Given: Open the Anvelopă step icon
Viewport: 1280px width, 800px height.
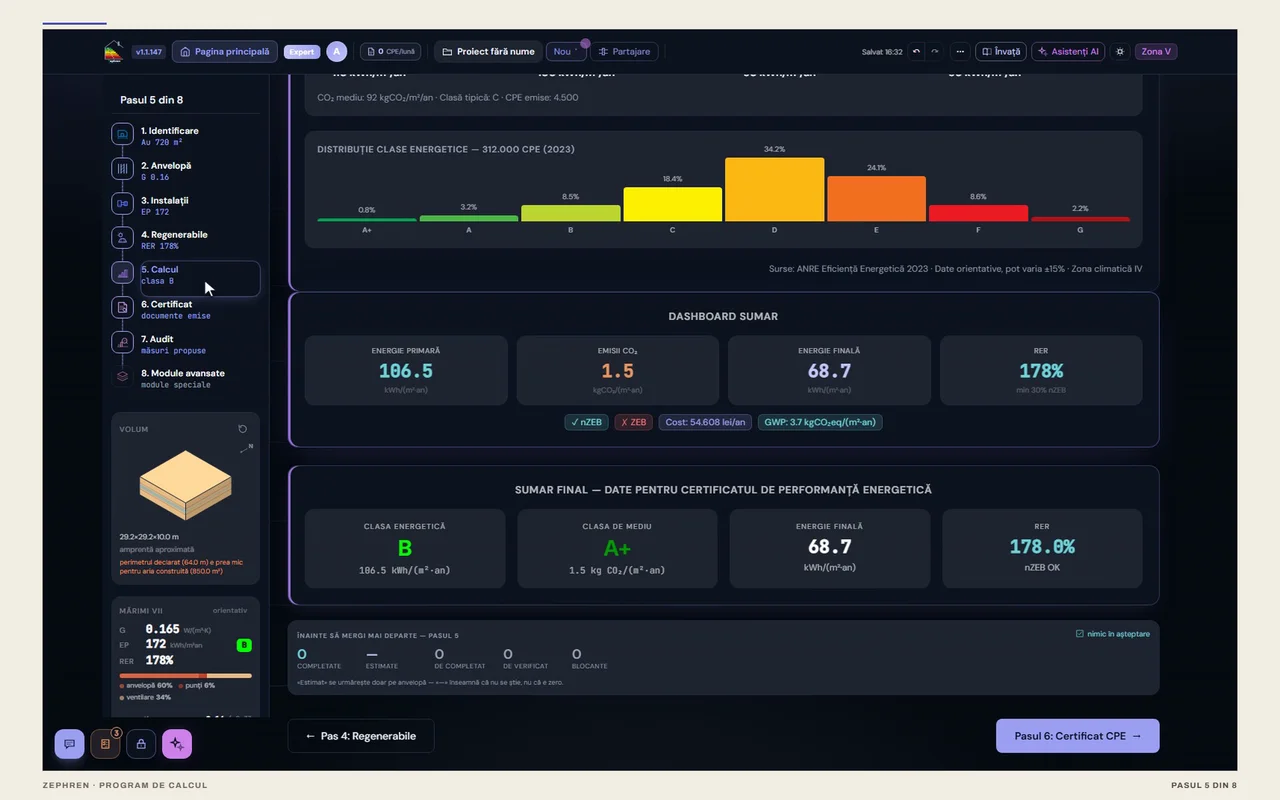Looking at the screenshot, I should (122, 169).
